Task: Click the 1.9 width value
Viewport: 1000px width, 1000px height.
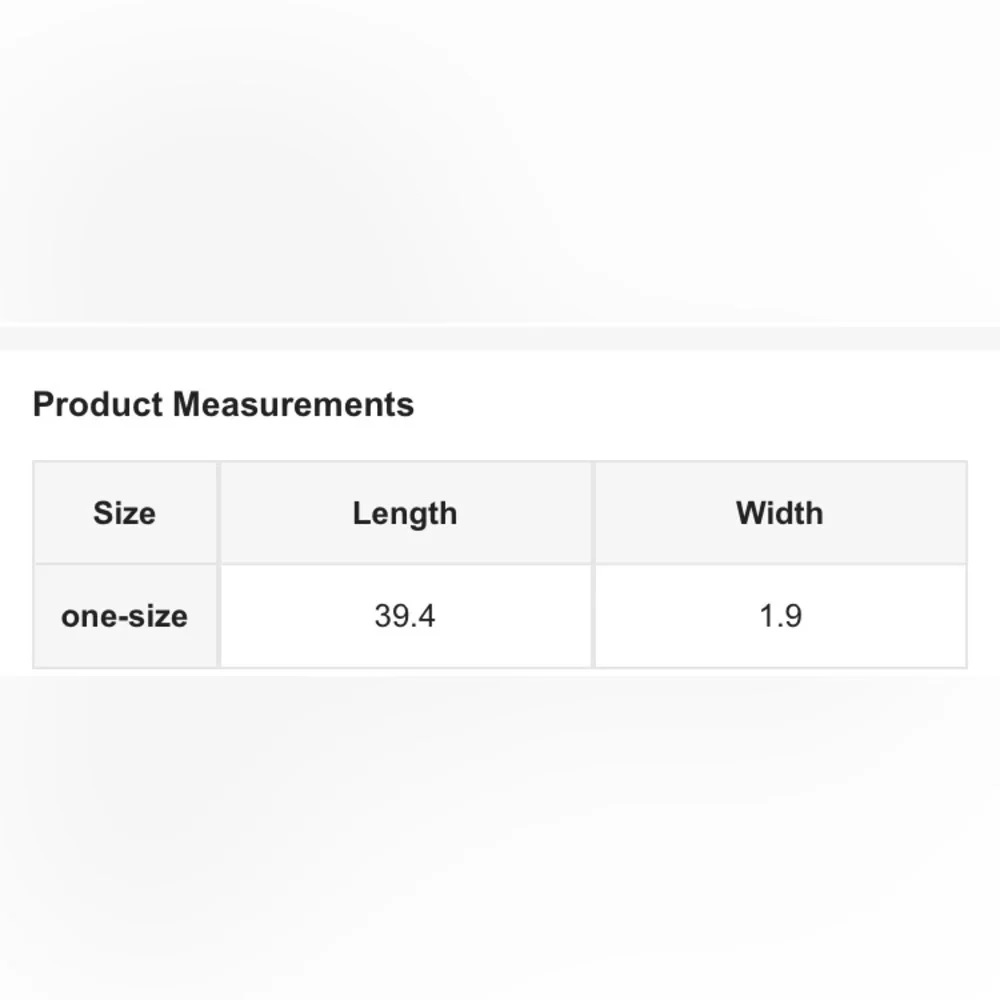Action: [x=781, y=616]
